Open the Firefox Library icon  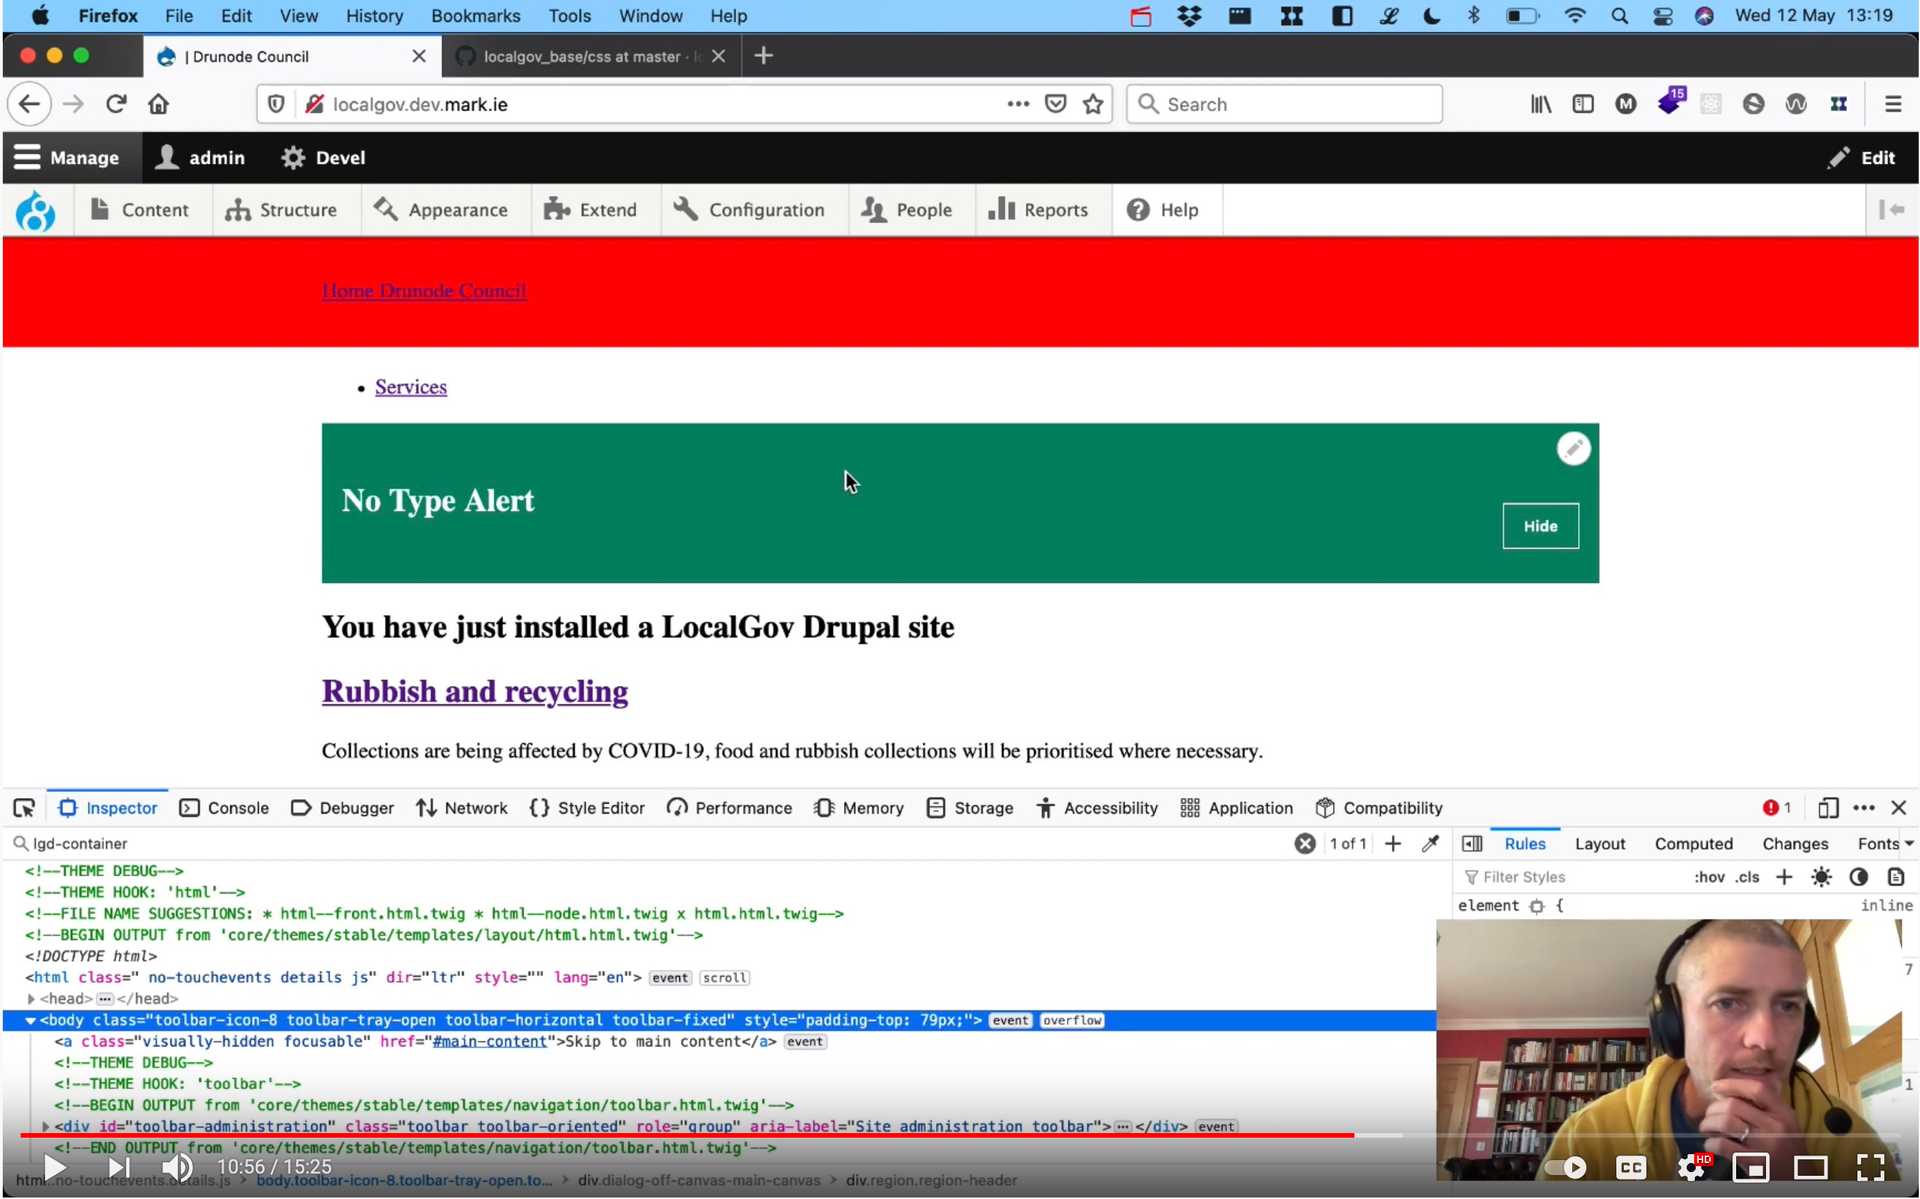pos(1541,104)
